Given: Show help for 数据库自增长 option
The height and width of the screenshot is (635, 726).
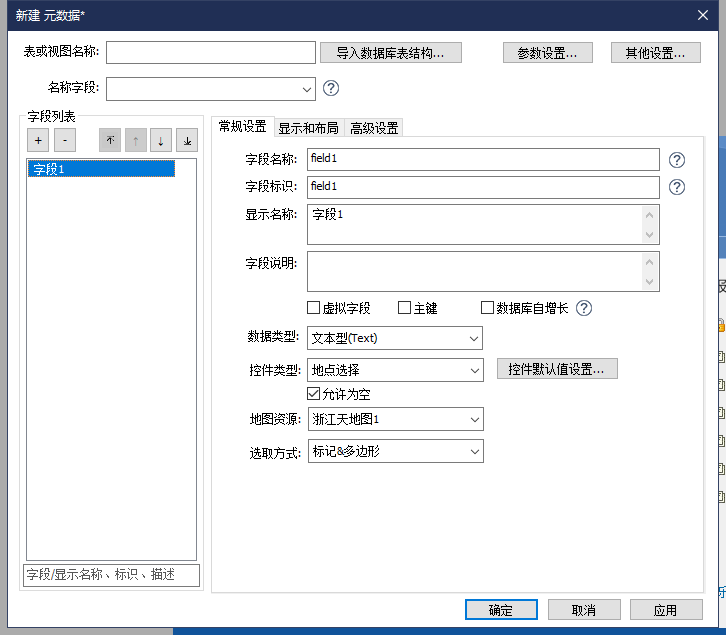Looking at the screenshot, I should 584,308.
